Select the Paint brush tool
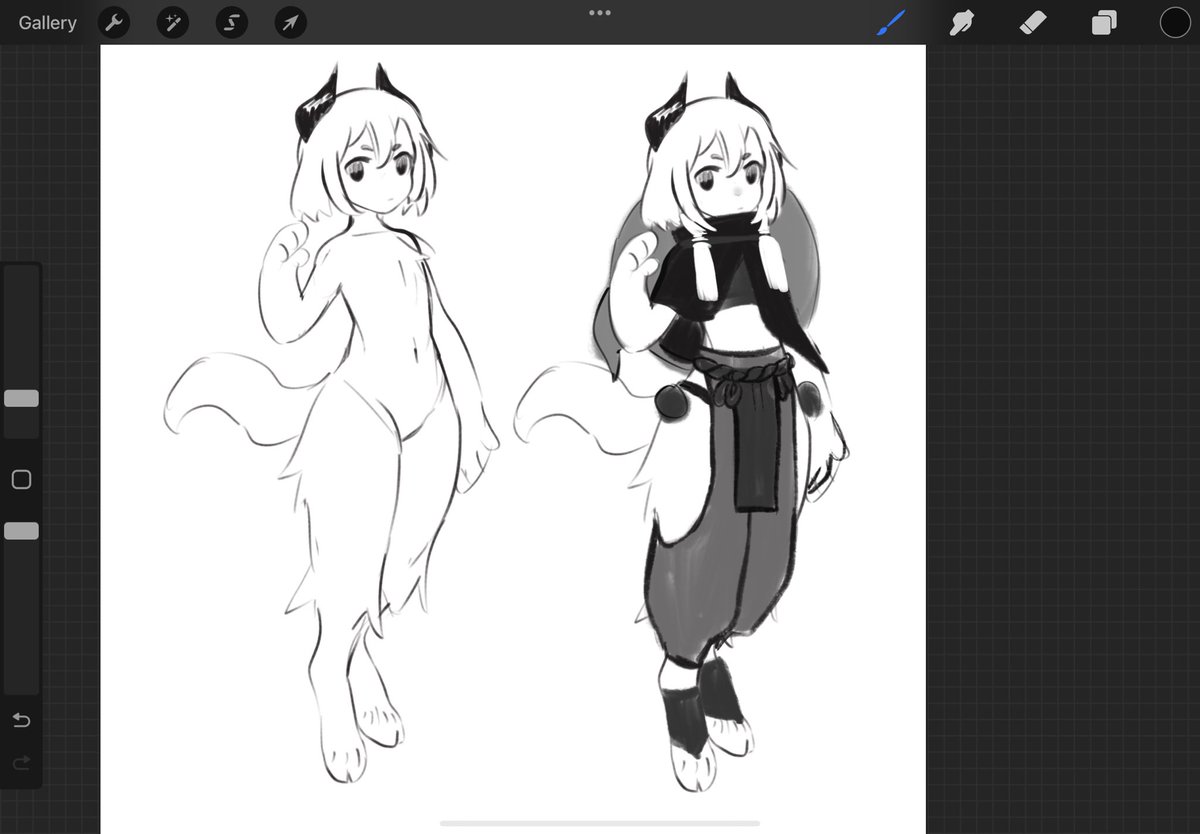The width and height of the screenshot is (1200, 834). point(890,23)
